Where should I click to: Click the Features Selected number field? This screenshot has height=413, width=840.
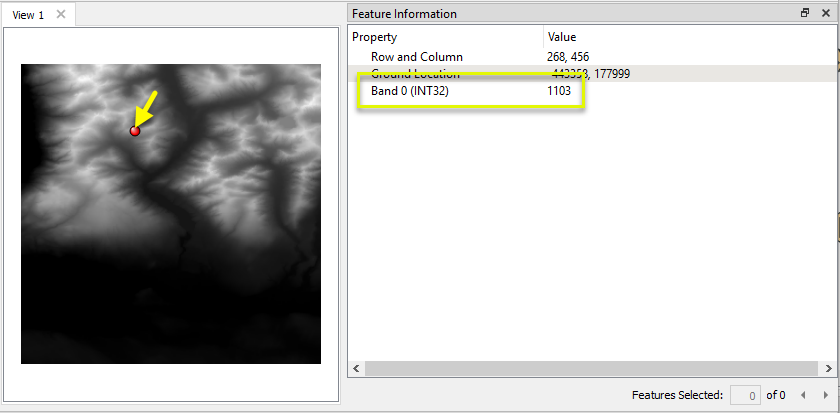pyautogui.click(x=746, y=396)
